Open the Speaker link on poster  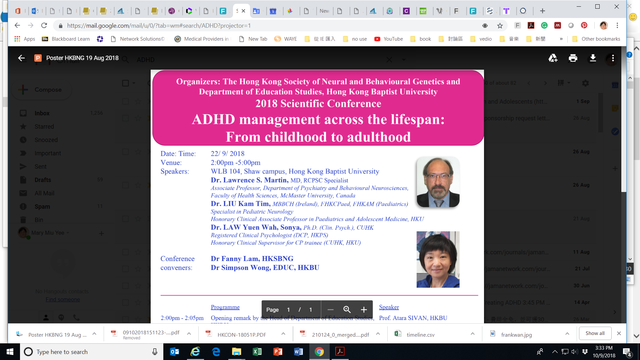point(389,307)
